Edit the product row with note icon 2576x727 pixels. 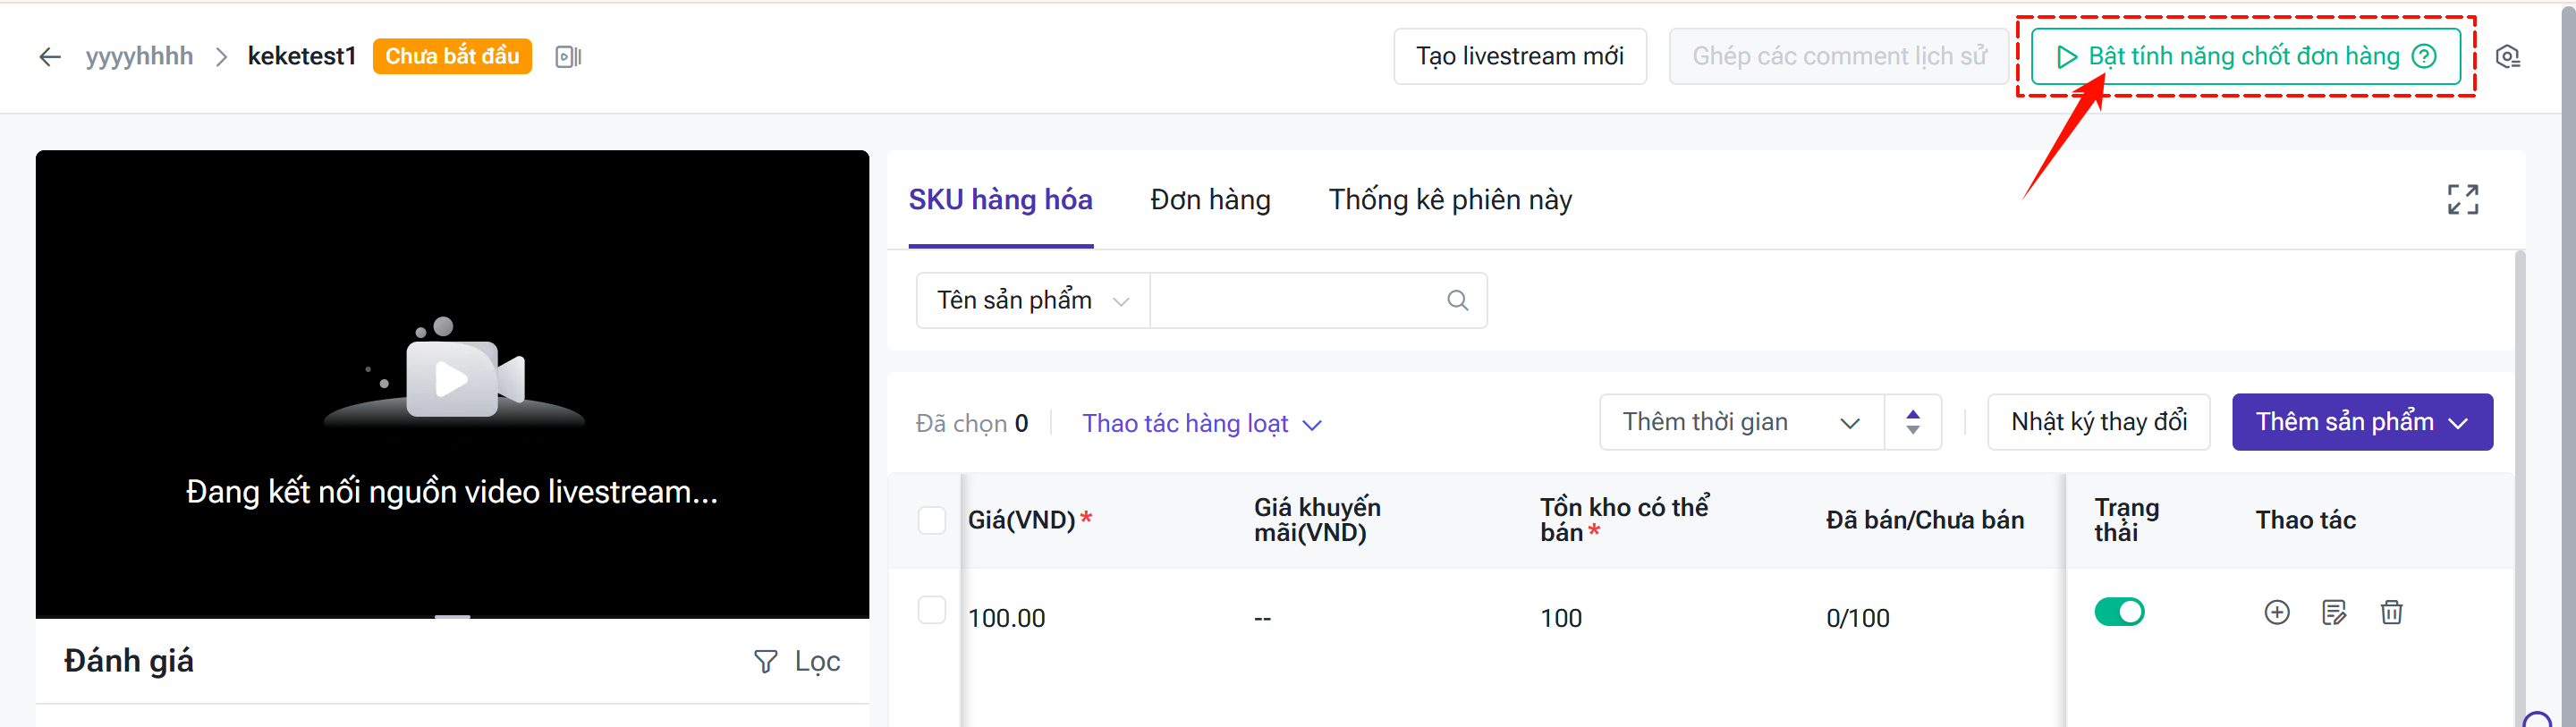pyautogui.click(x=2333, y=612)
